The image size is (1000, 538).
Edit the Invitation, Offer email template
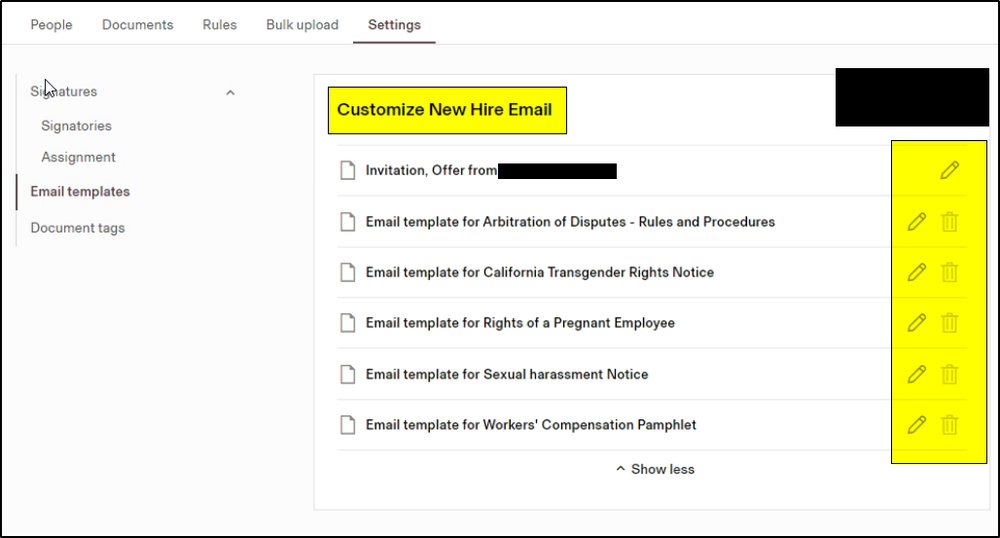point(949,171)
